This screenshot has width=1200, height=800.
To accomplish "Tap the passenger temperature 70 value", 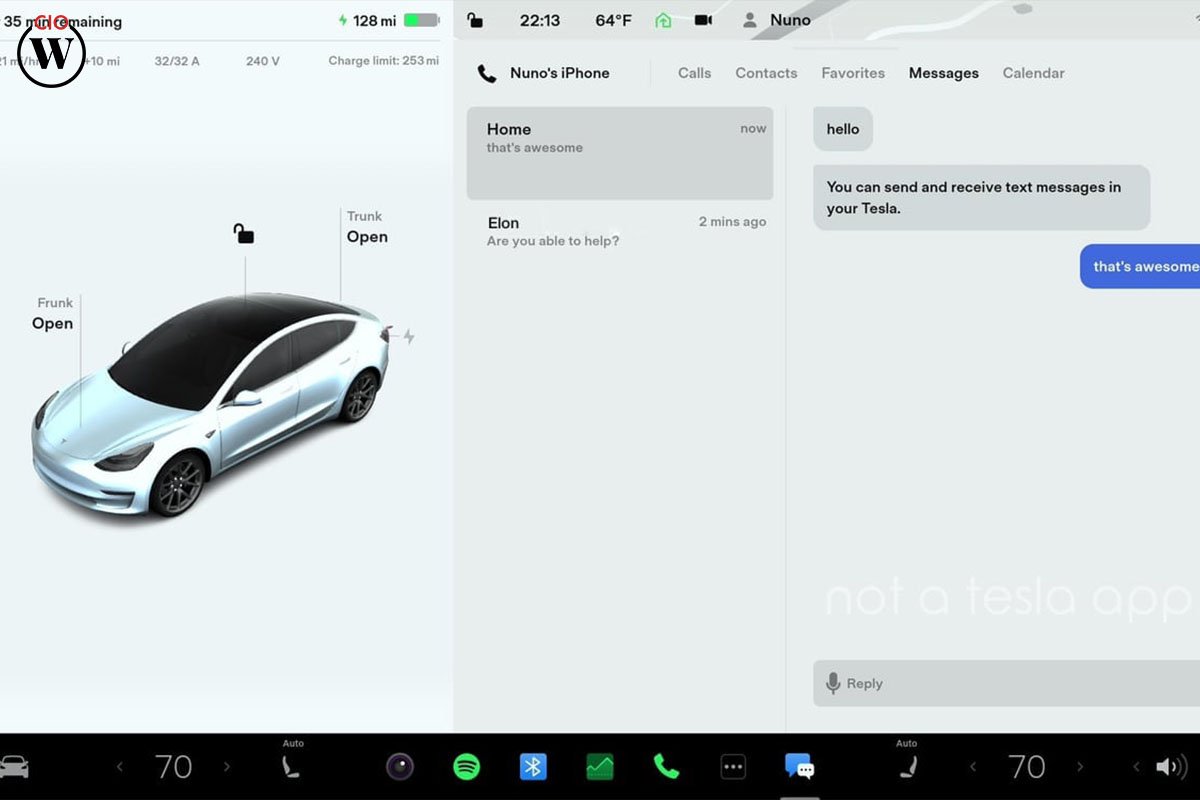I will coord(1026,767).
